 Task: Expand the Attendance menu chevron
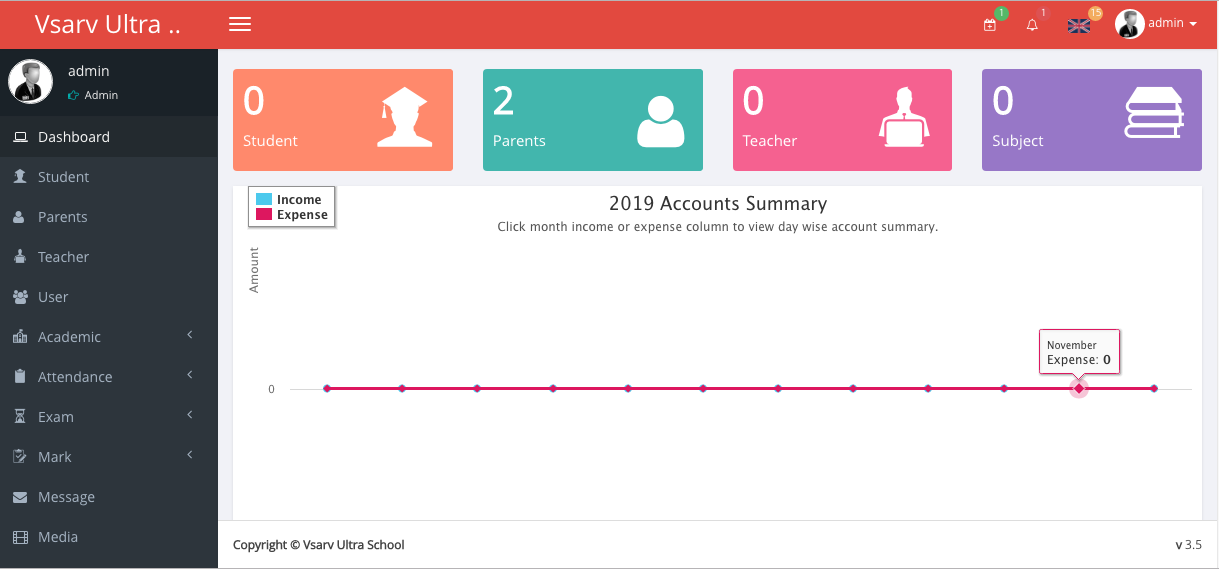coord(189,375)
